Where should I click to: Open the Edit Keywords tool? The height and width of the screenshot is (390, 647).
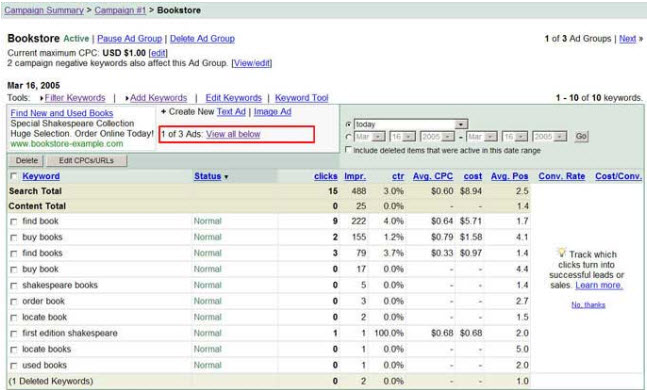pyautogui.click(x=234, y=98)
